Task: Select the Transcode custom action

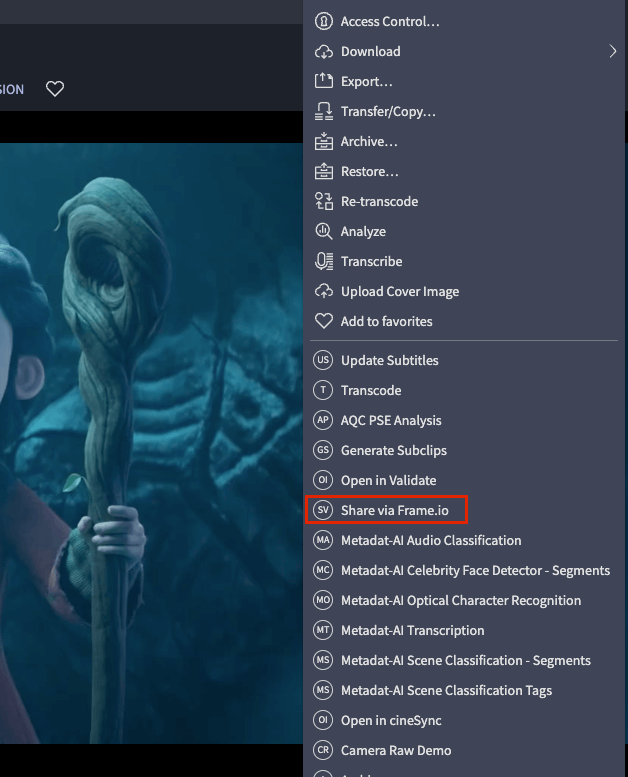Action: 464,390
